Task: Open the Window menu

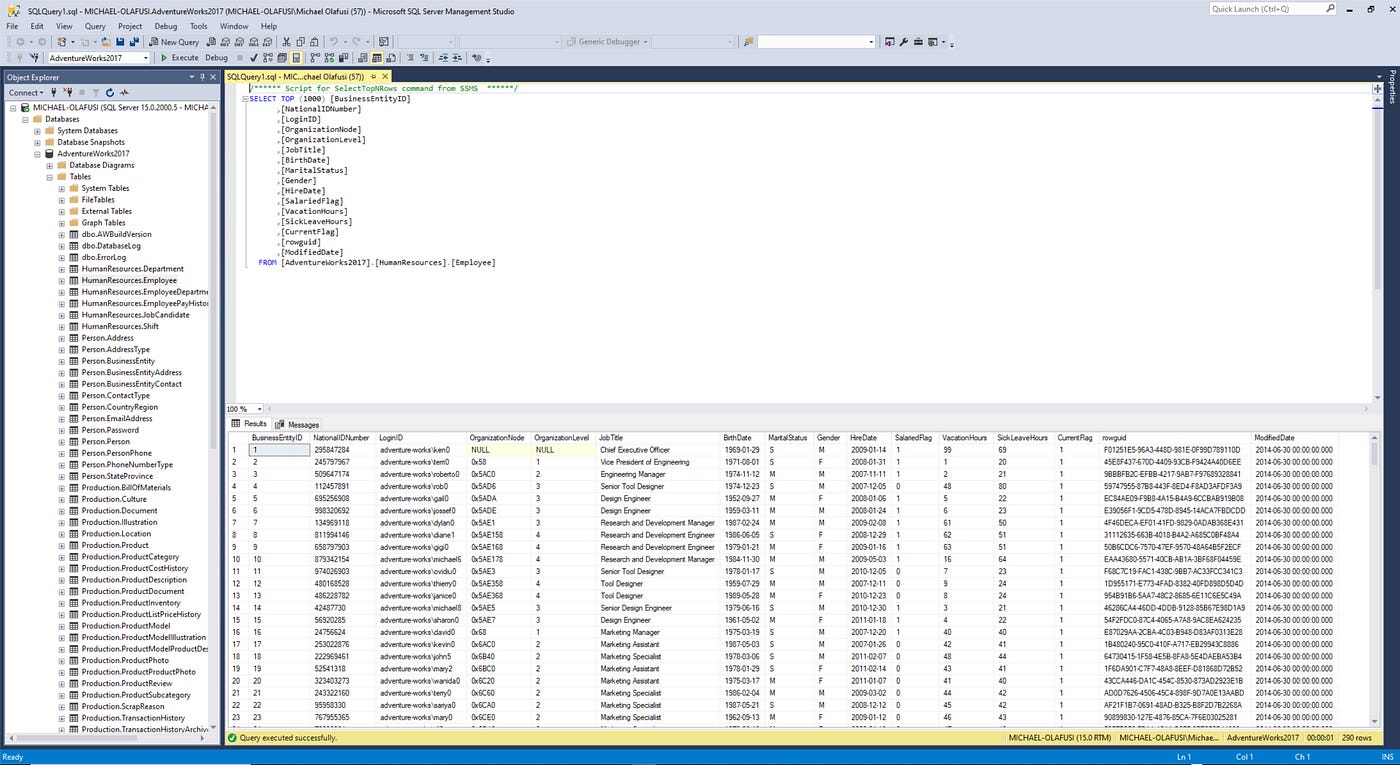Action: 234,26
